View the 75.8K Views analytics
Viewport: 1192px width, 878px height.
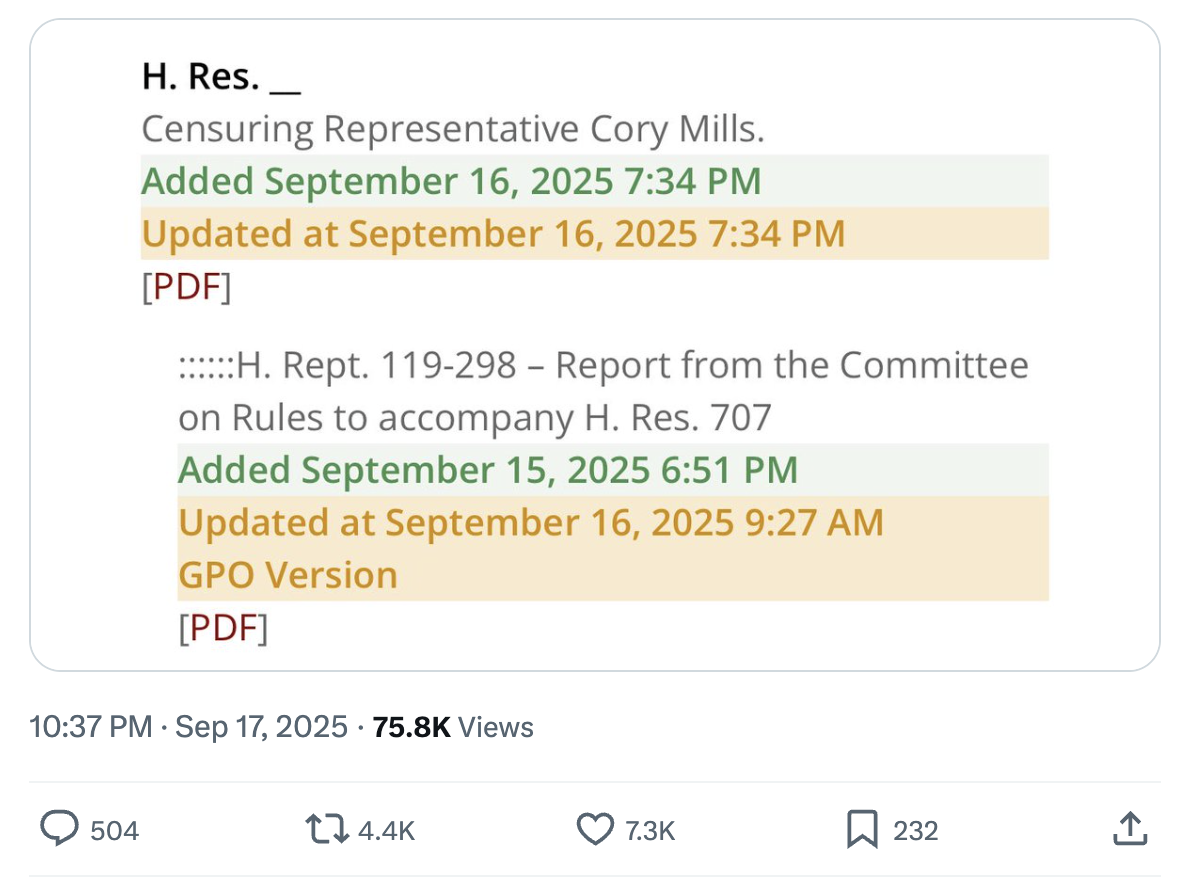pyautogui.click(x=452, y=727)
